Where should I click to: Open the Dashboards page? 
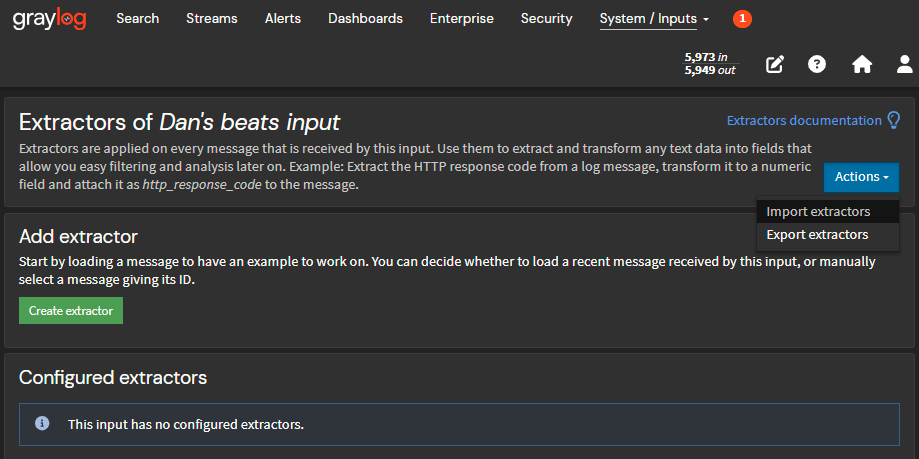tap(365, 19)
